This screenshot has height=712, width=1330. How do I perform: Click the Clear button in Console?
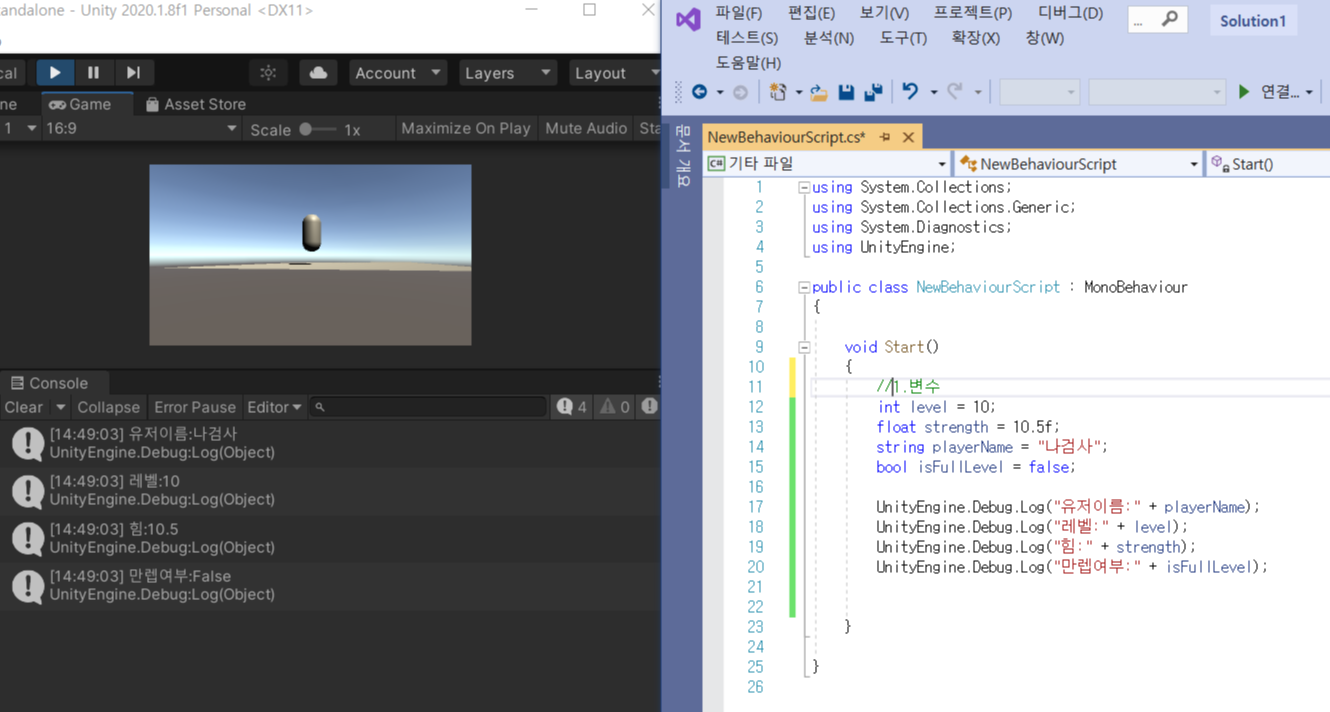pyautogui.click(x=24, y=407)
